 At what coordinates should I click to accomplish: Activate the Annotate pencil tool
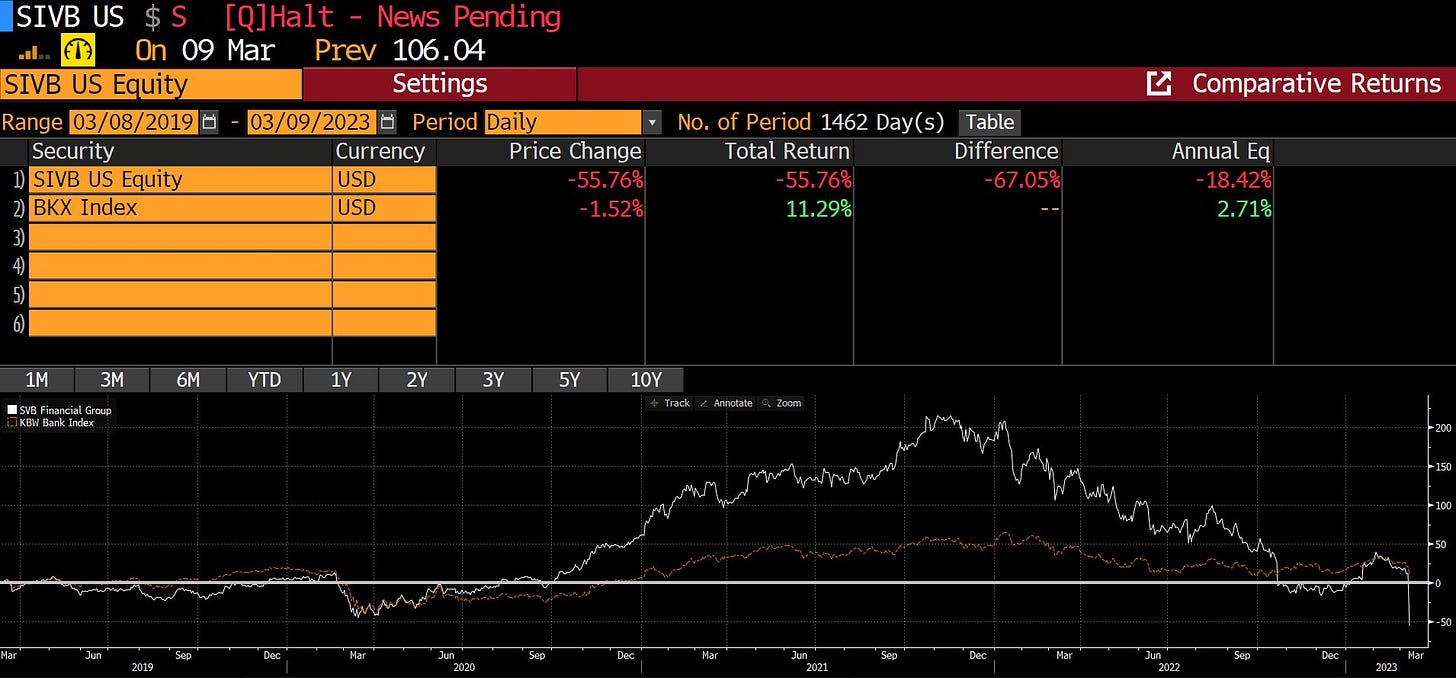[726, 403]
